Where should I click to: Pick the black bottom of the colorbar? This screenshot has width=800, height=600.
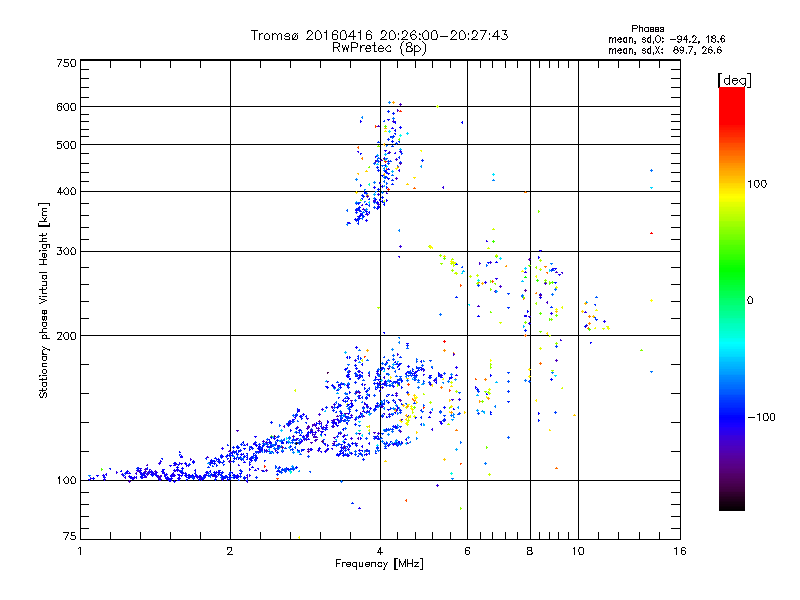click(x=732, y=503)
